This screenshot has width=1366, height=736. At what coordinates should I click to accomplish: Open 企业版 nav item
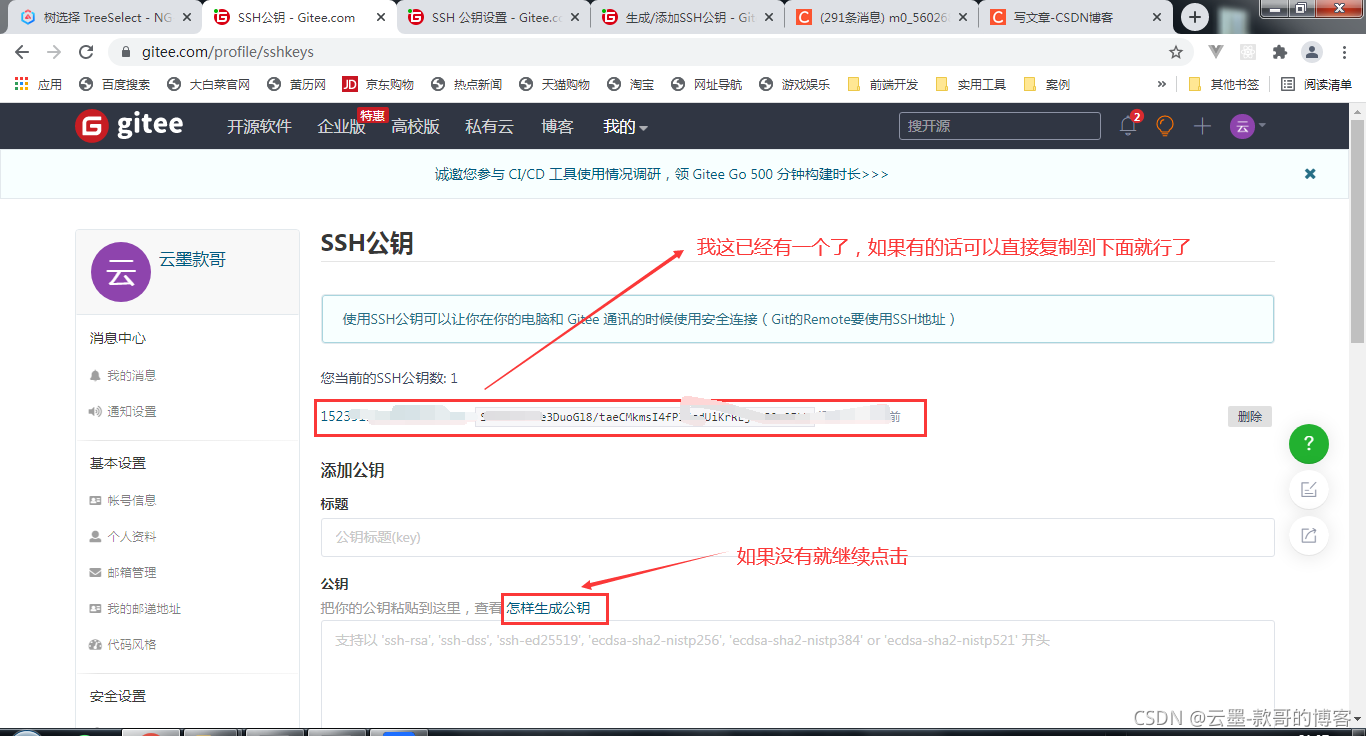(341, 127)
